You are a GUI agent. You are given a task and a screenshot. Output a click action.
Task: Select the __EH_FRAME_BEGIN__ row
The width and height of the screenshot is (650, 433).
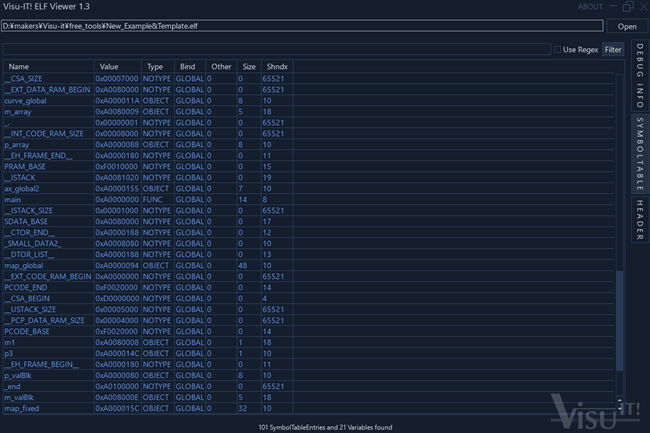point(308,364)
